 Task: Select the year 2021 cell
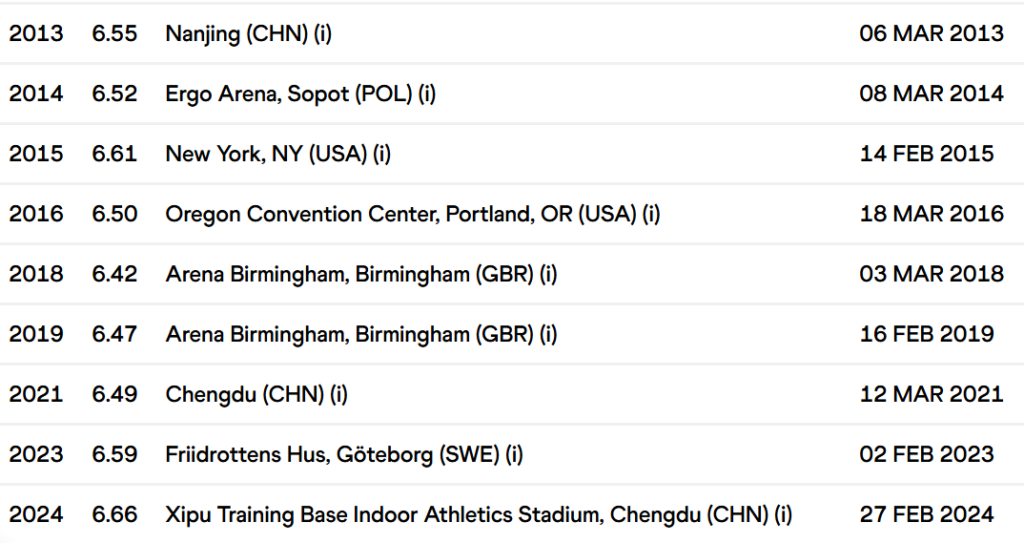[36, 394]
